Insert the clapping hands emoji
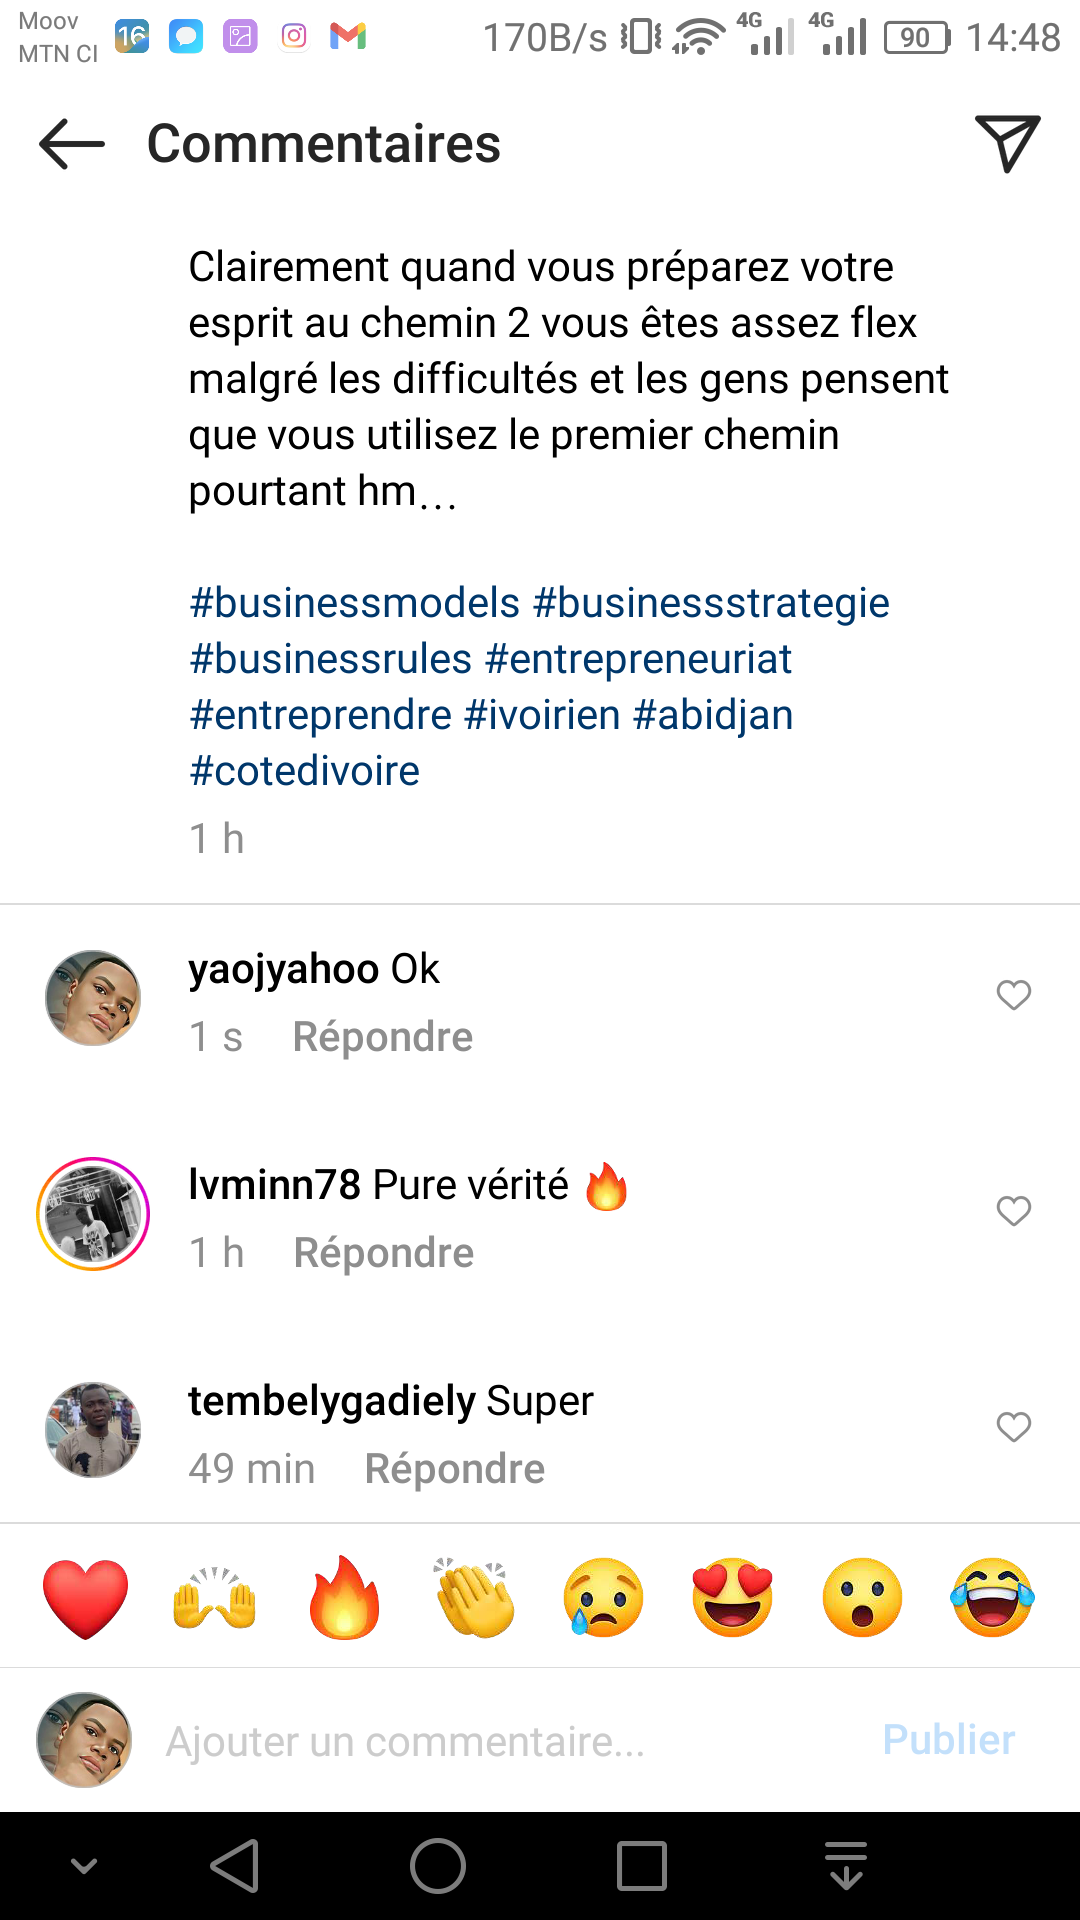This screenshot has height=1920, width=1080. pyautogui.click(x=474, y=1597)
